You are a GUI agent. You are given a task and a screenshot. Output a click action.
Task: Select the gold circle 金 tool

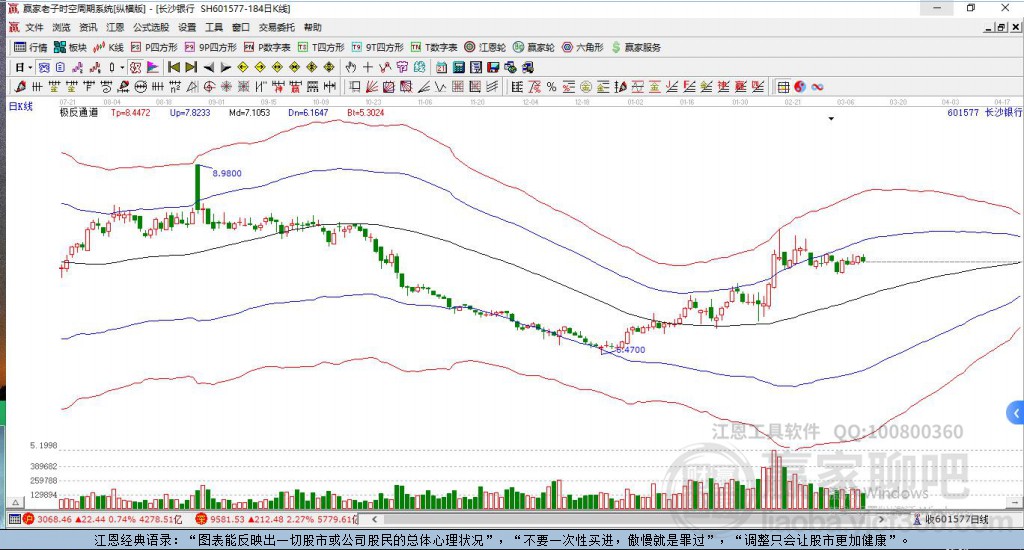coord(586,86)
